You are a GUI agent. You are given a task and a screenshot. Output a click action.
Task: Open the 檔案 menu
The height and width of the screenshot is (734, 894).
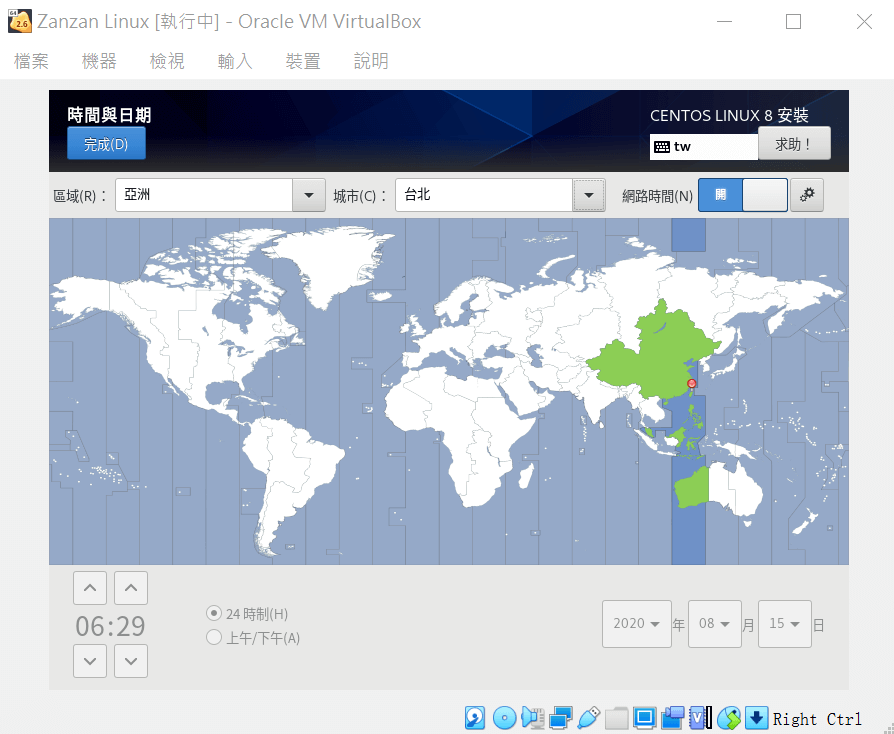tap(31, 61)
